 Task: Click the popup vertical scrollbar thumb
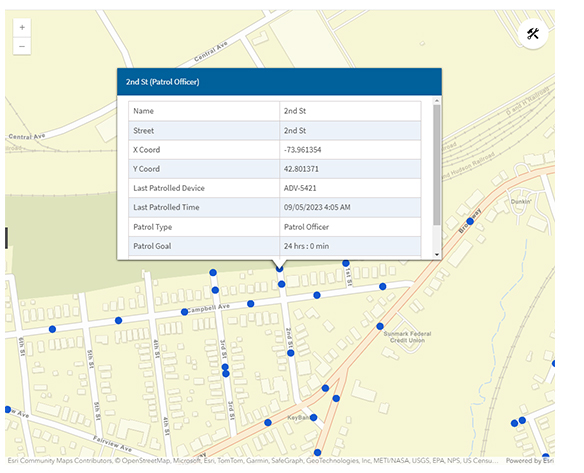click(x=437, y=165)
